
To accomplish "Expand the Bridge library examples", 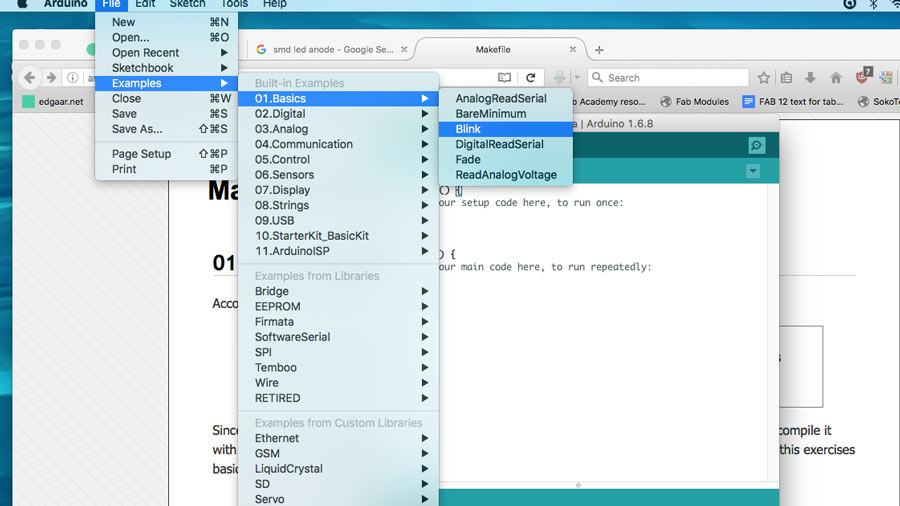I will (339, 291).
